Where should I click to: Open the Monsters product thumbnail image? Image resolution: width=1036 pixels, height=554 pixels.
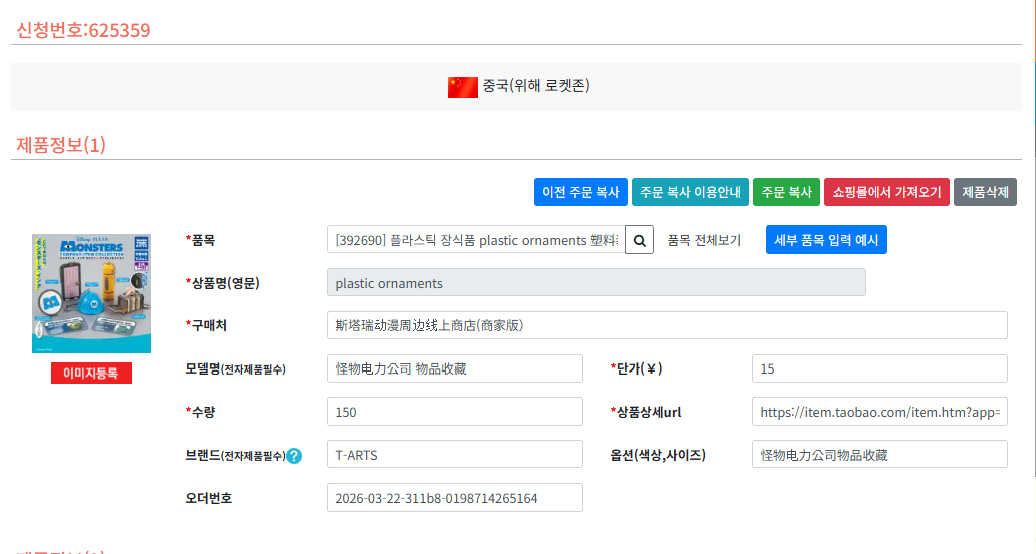pos(91,291)
